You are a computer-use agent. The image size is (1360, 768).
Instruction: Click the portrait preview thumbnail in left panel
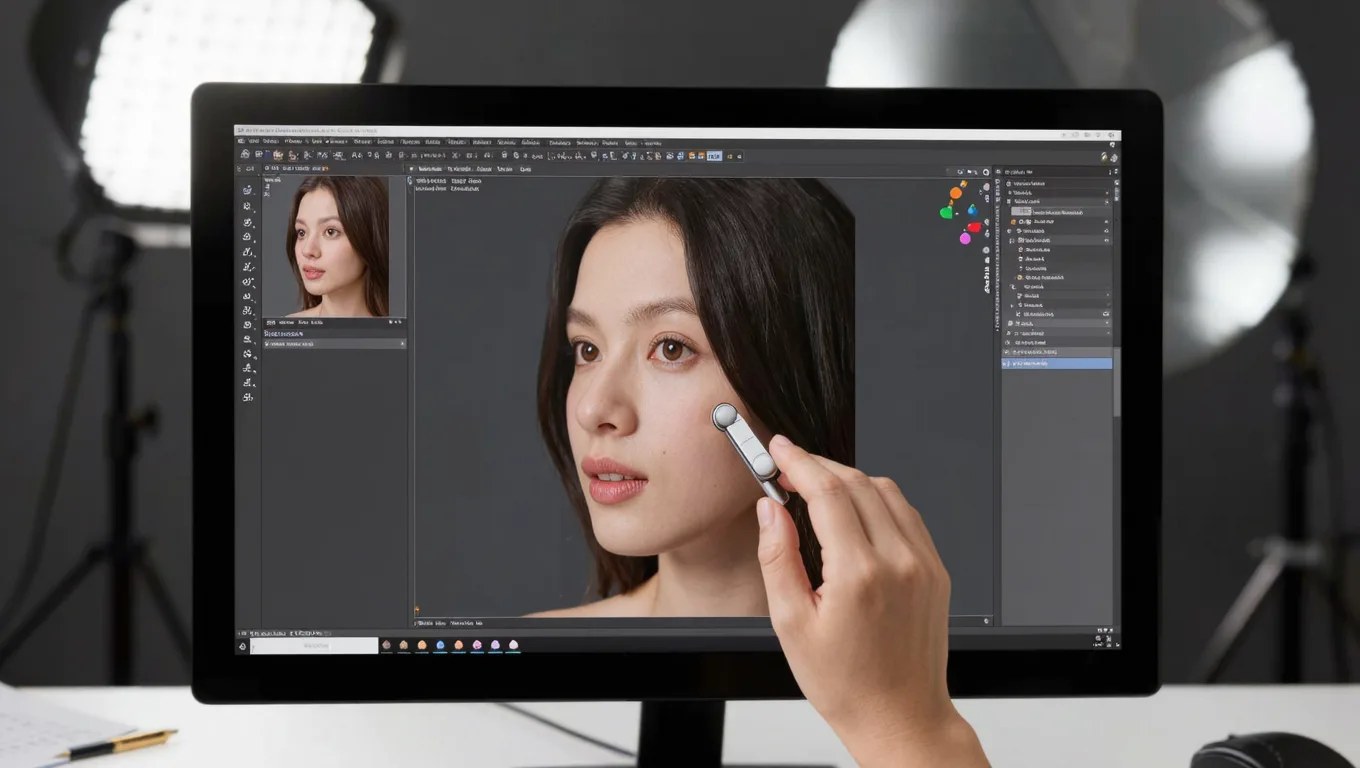[337, 246]
